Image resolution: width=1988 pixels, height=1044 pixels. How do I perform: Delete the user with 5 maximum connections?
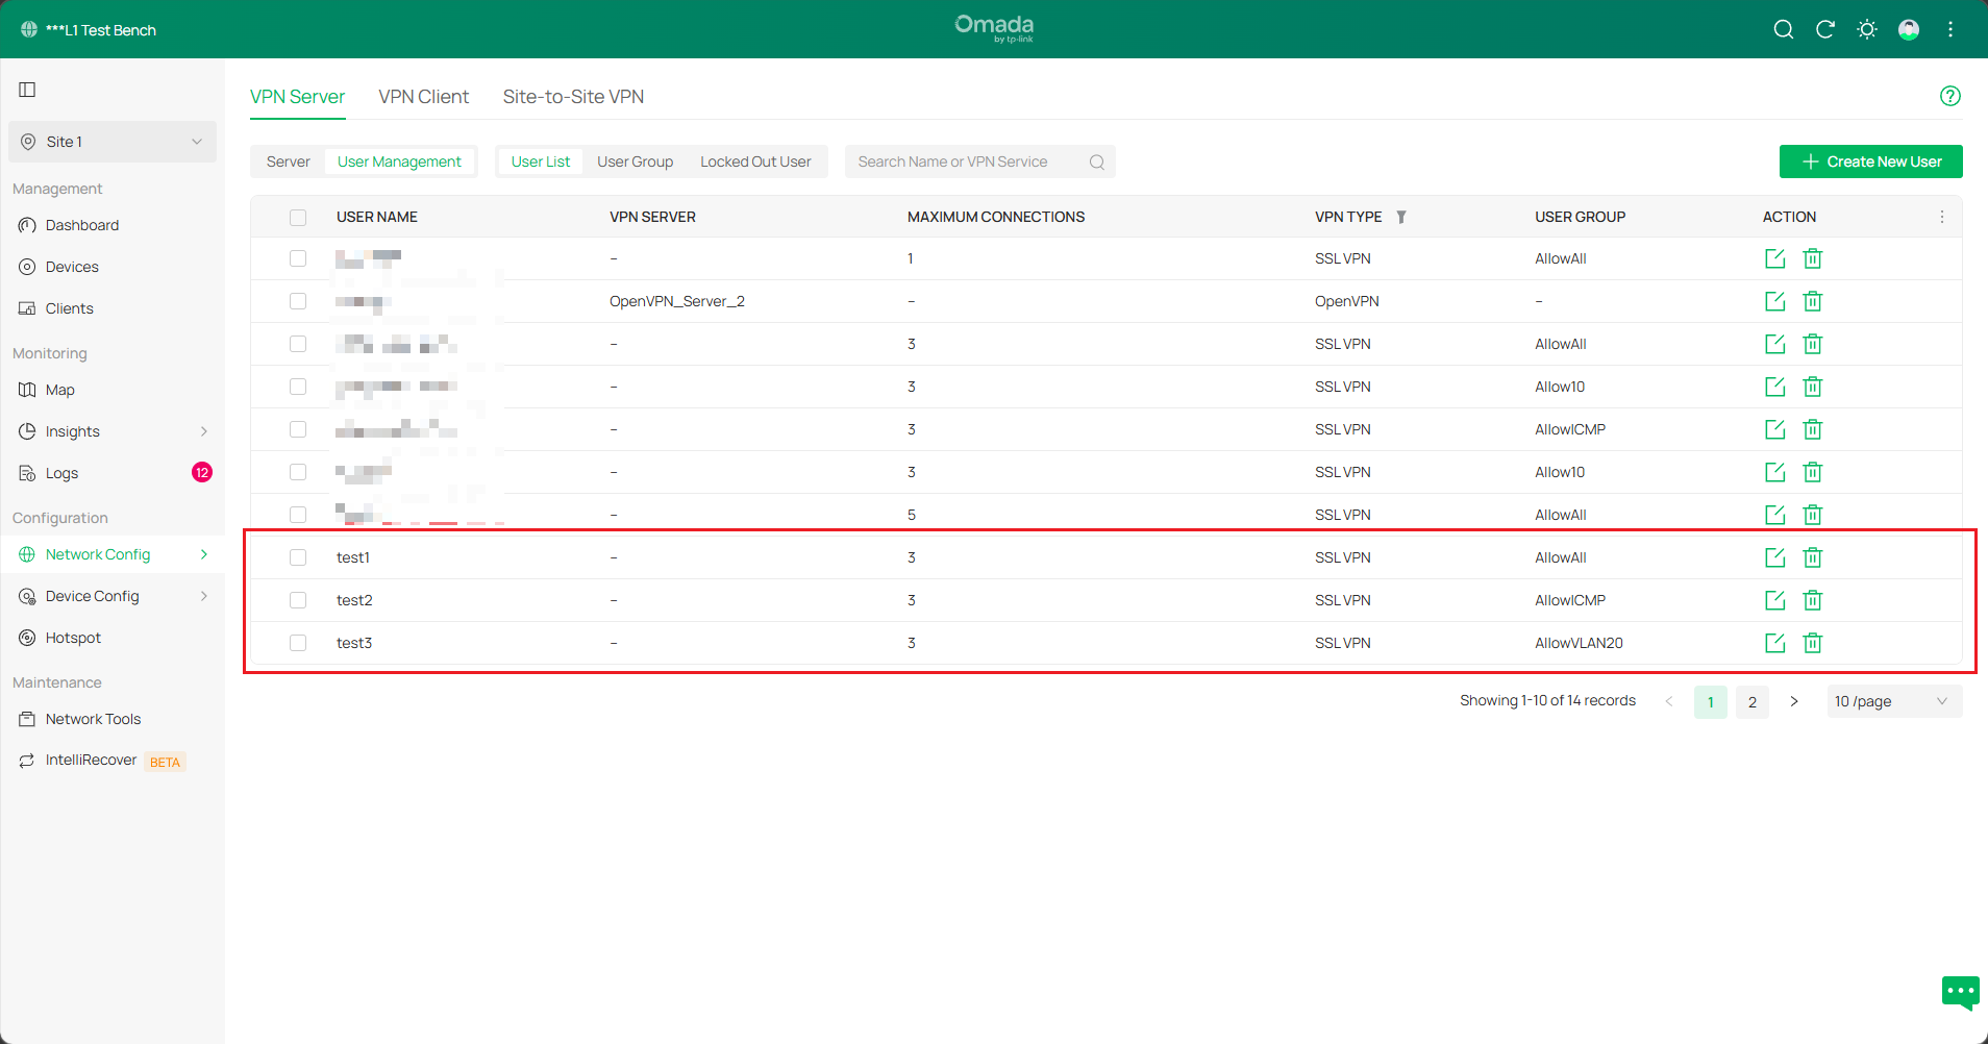coord(1812,515)
